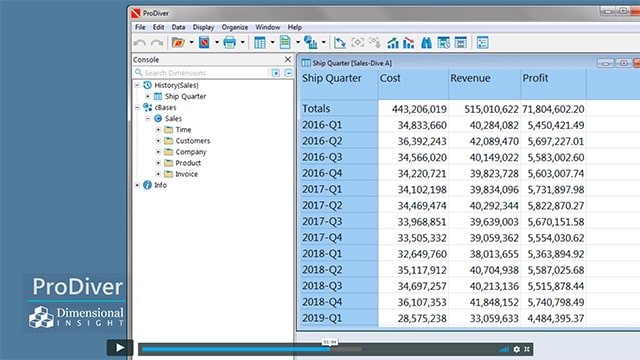The image size is (640, 360).
Task: Click the binoculars find icon
Action: [x=427, y=42]
